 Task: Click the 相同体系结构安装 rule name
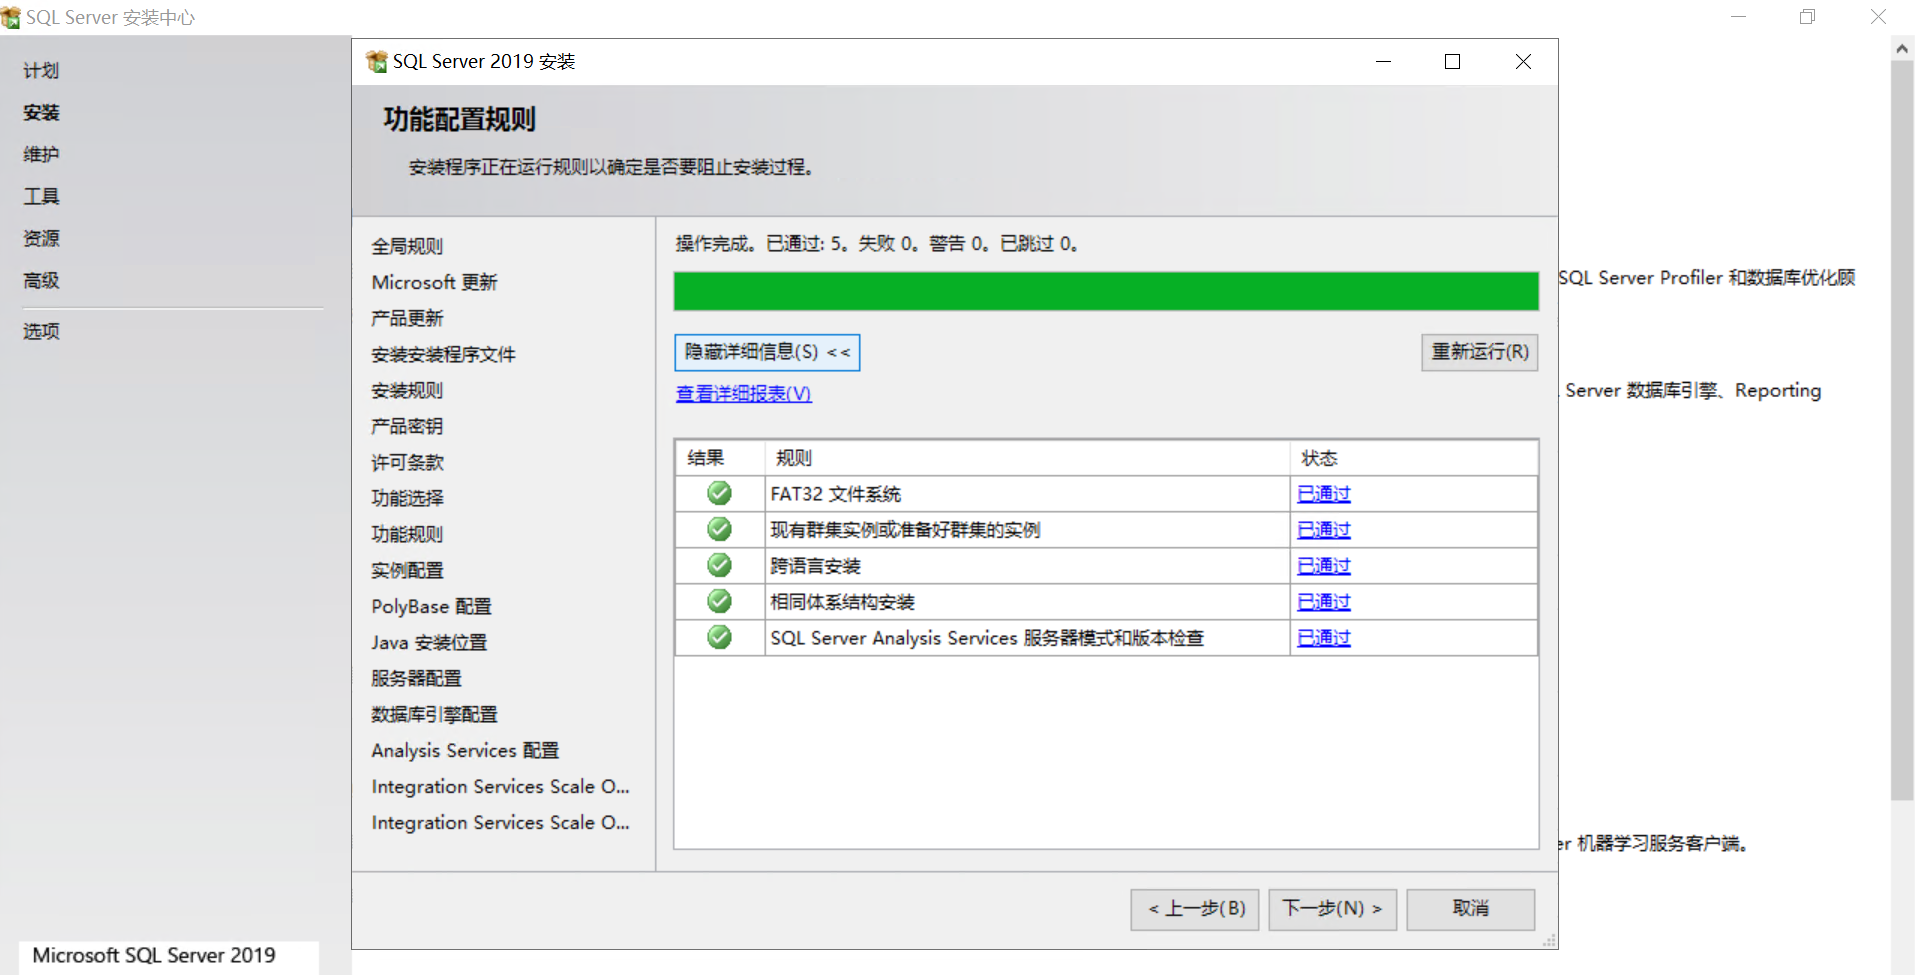tap(842, 602)
